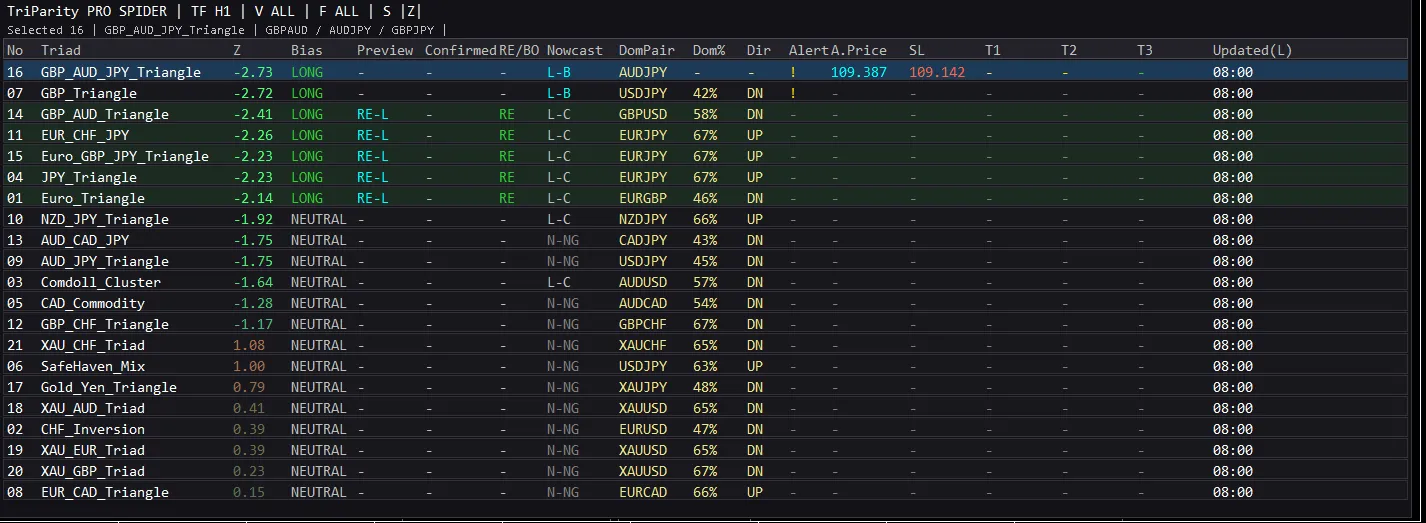
Task: Click the GBPUSD dominant pair cell
Action: click(x=643, y=114)
